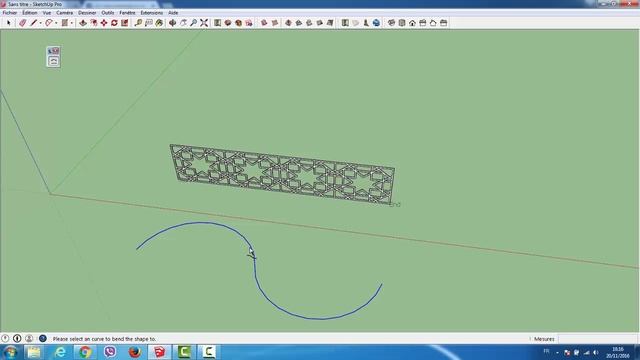Open the Fenêtre menu
640x360 pixels.
127,13
